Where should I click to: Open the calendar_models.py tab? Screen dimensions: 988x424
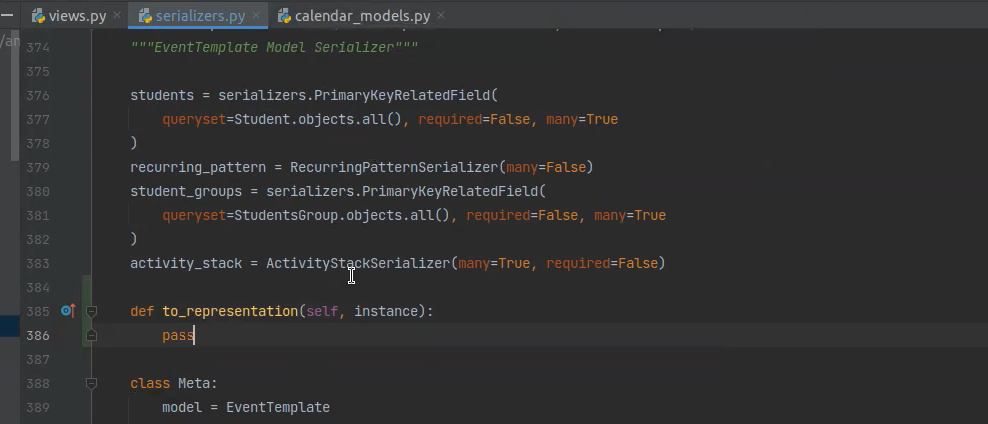tap(362, 16)
